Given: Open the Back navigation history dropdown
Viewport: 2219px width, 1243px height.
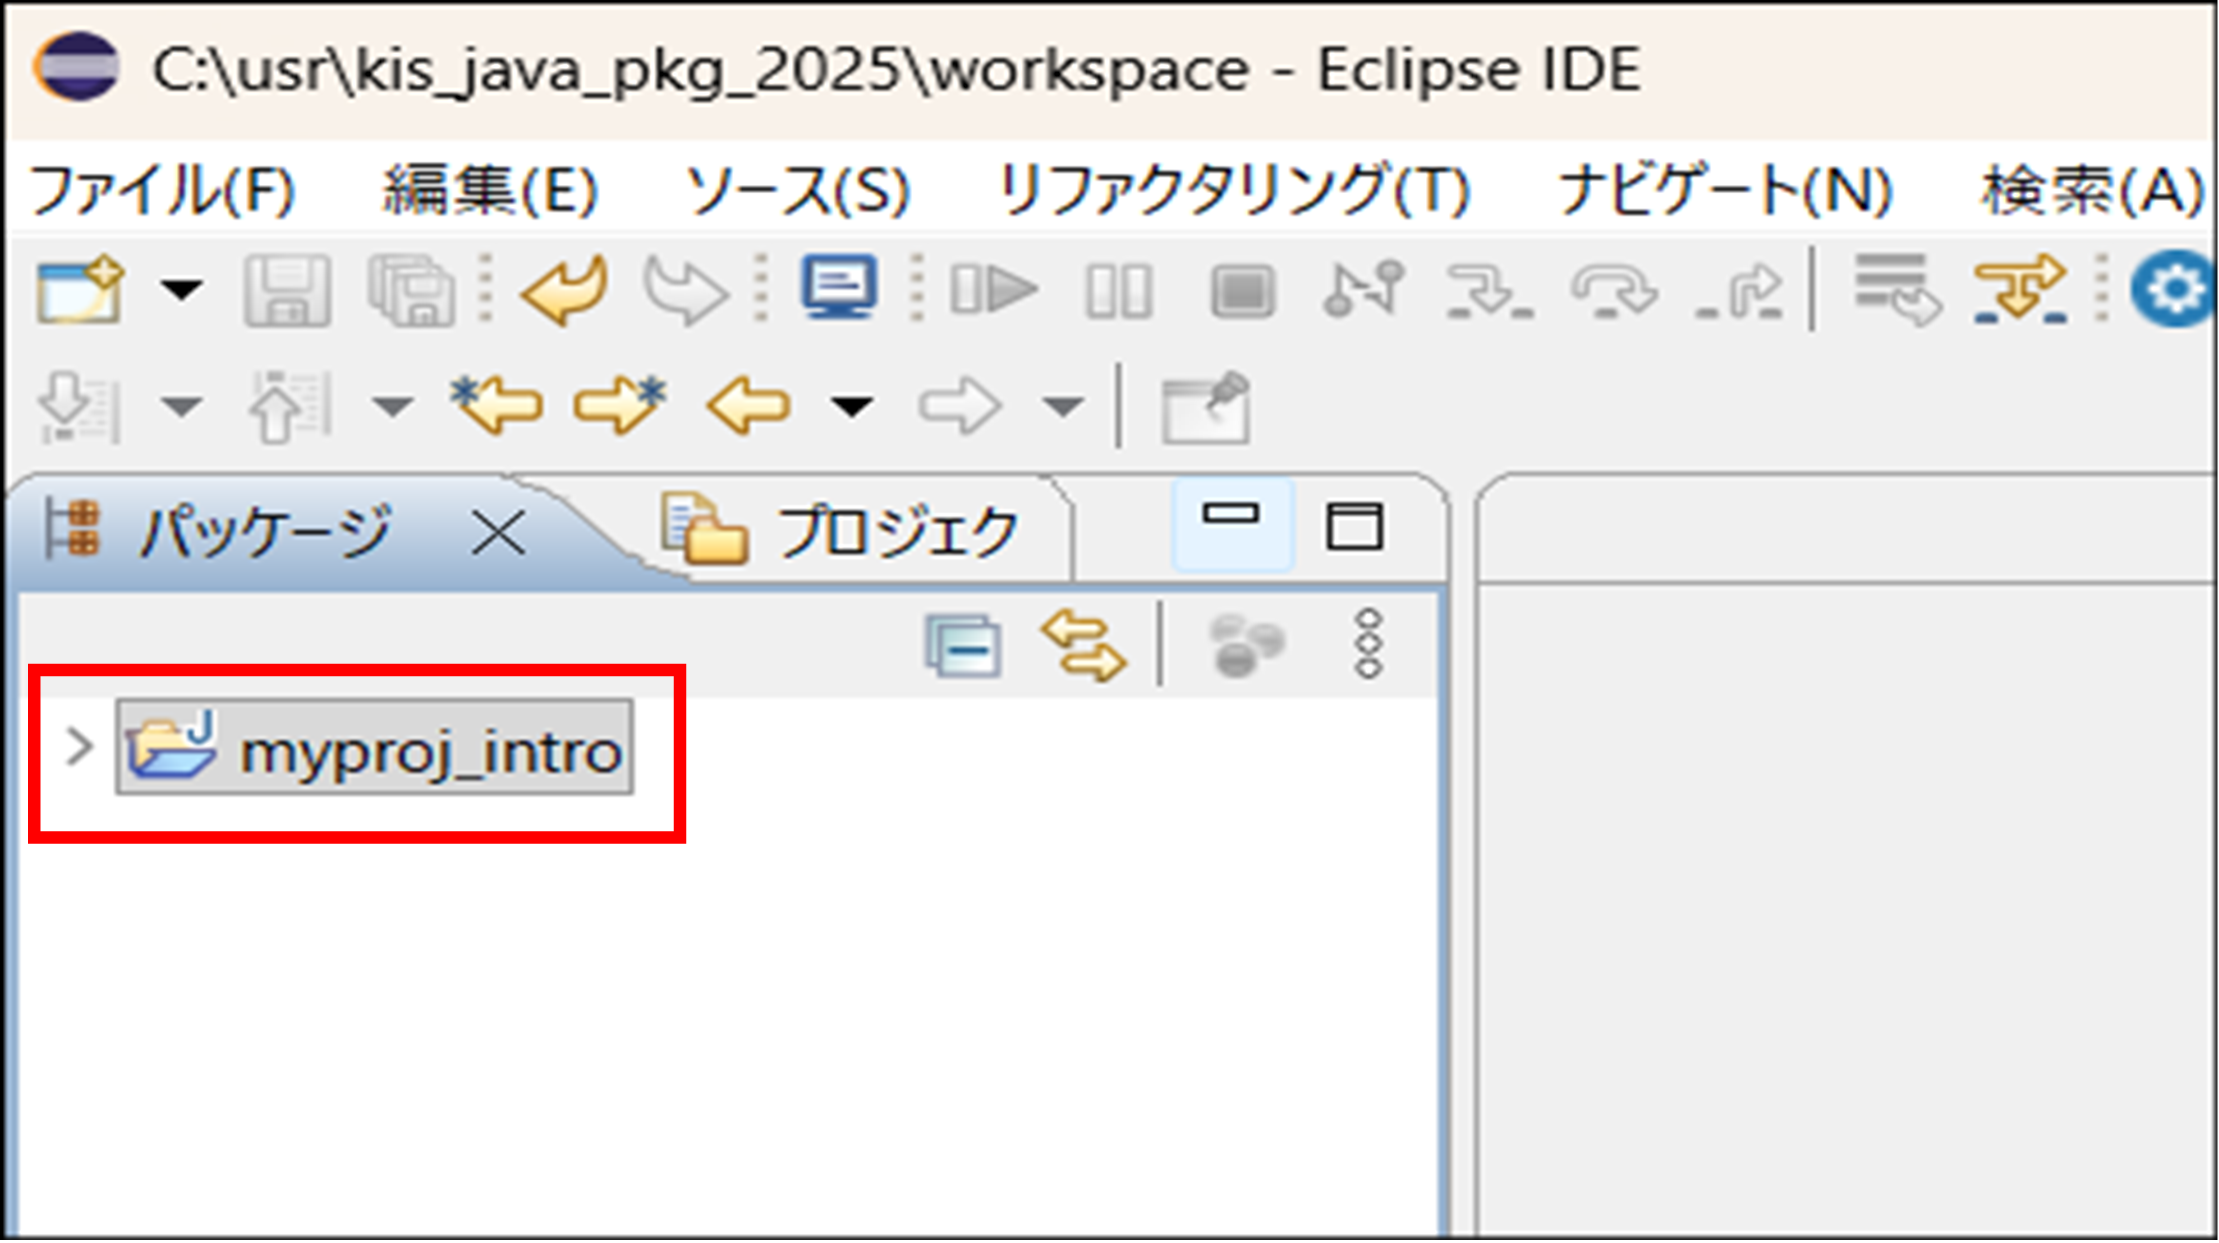Looking at the screenshot, I should click(x=853, y=407).
